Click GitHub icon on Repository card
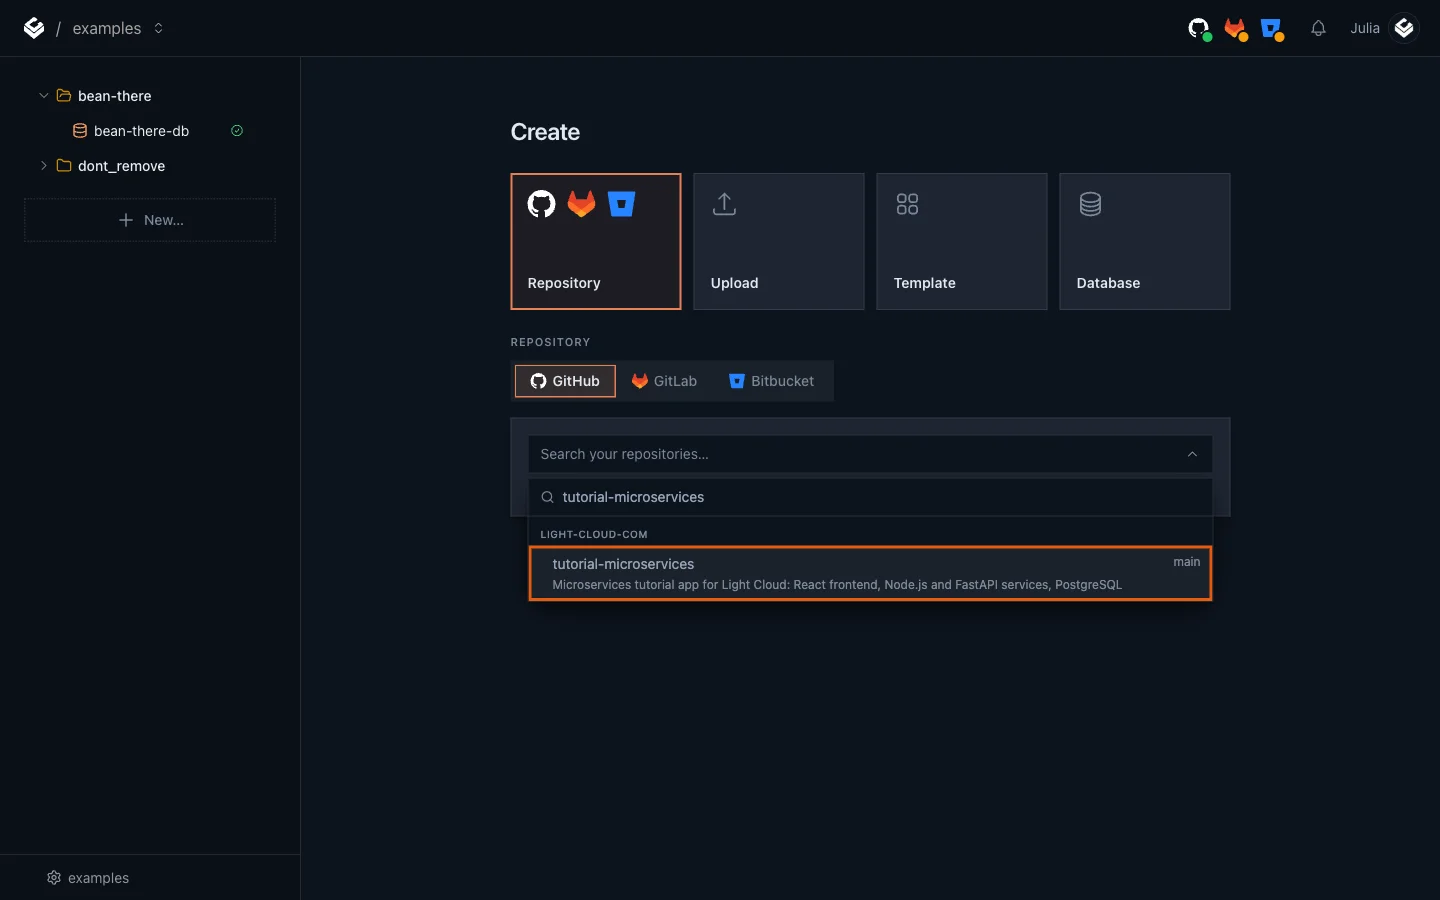 click(541, 204)
